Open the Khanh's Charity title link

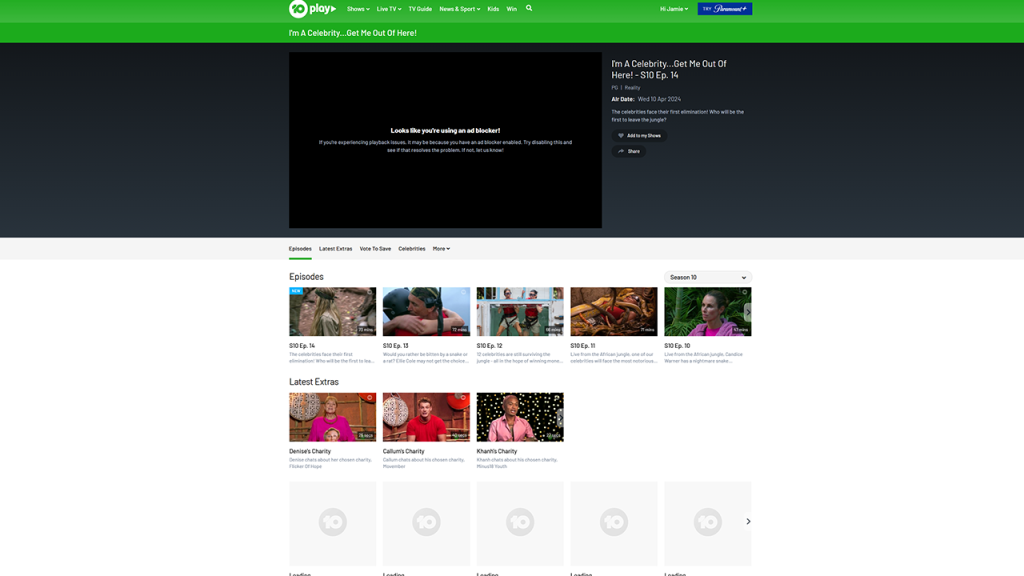tap(497, 451)
